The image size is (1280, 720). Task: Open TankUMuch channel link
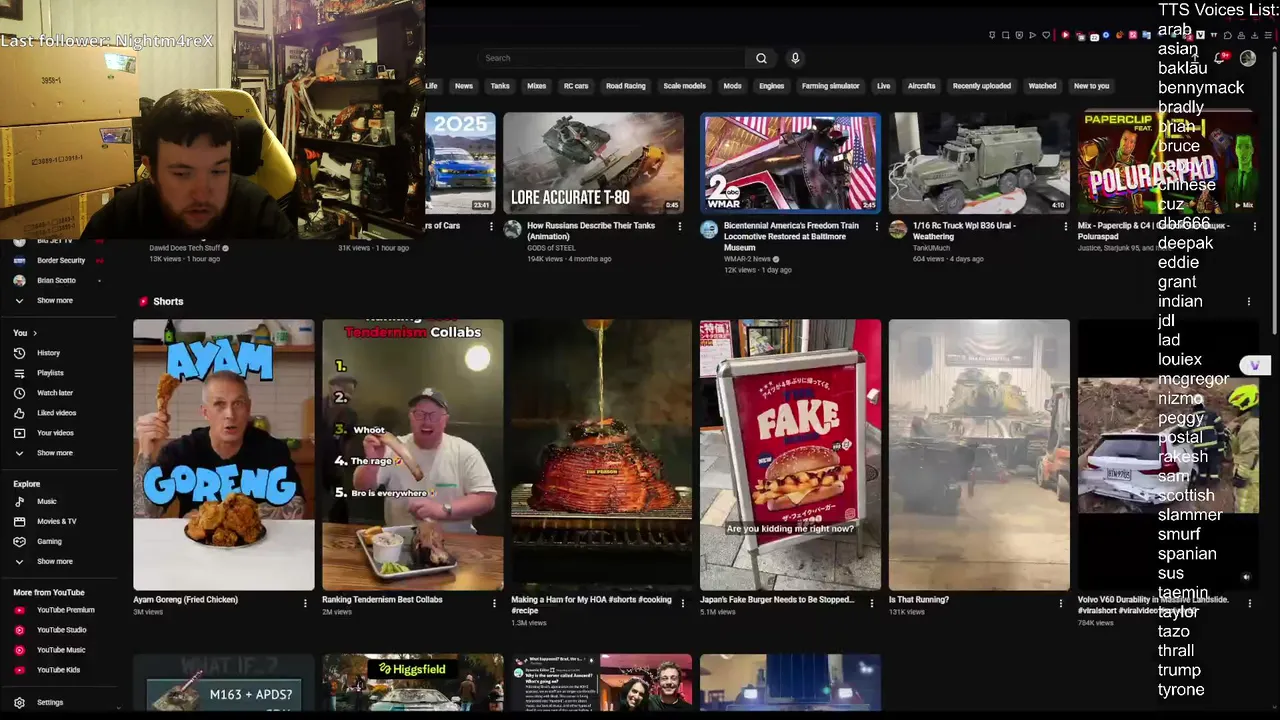pyautogui.click(x=931, y=247)
